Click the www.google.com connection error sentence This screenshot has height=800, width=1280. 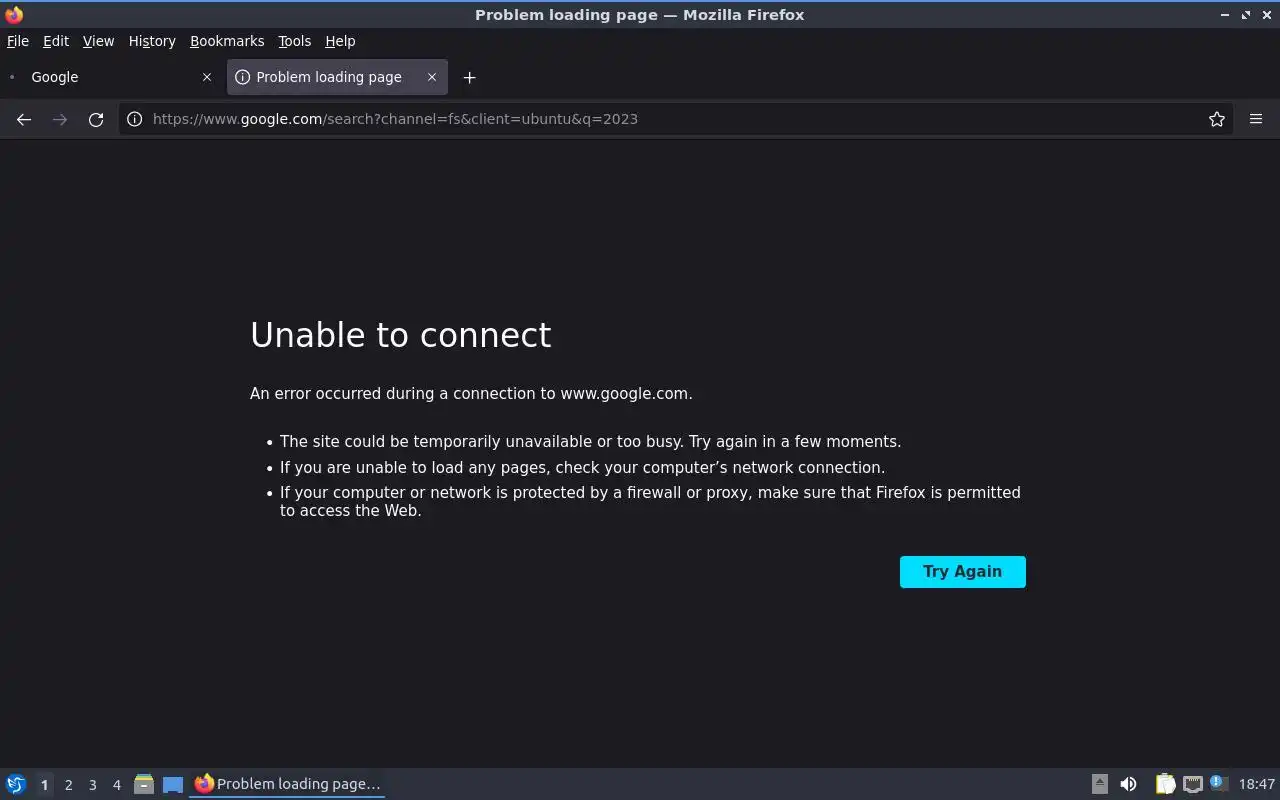pyautogui.click(x=471, y=394)
